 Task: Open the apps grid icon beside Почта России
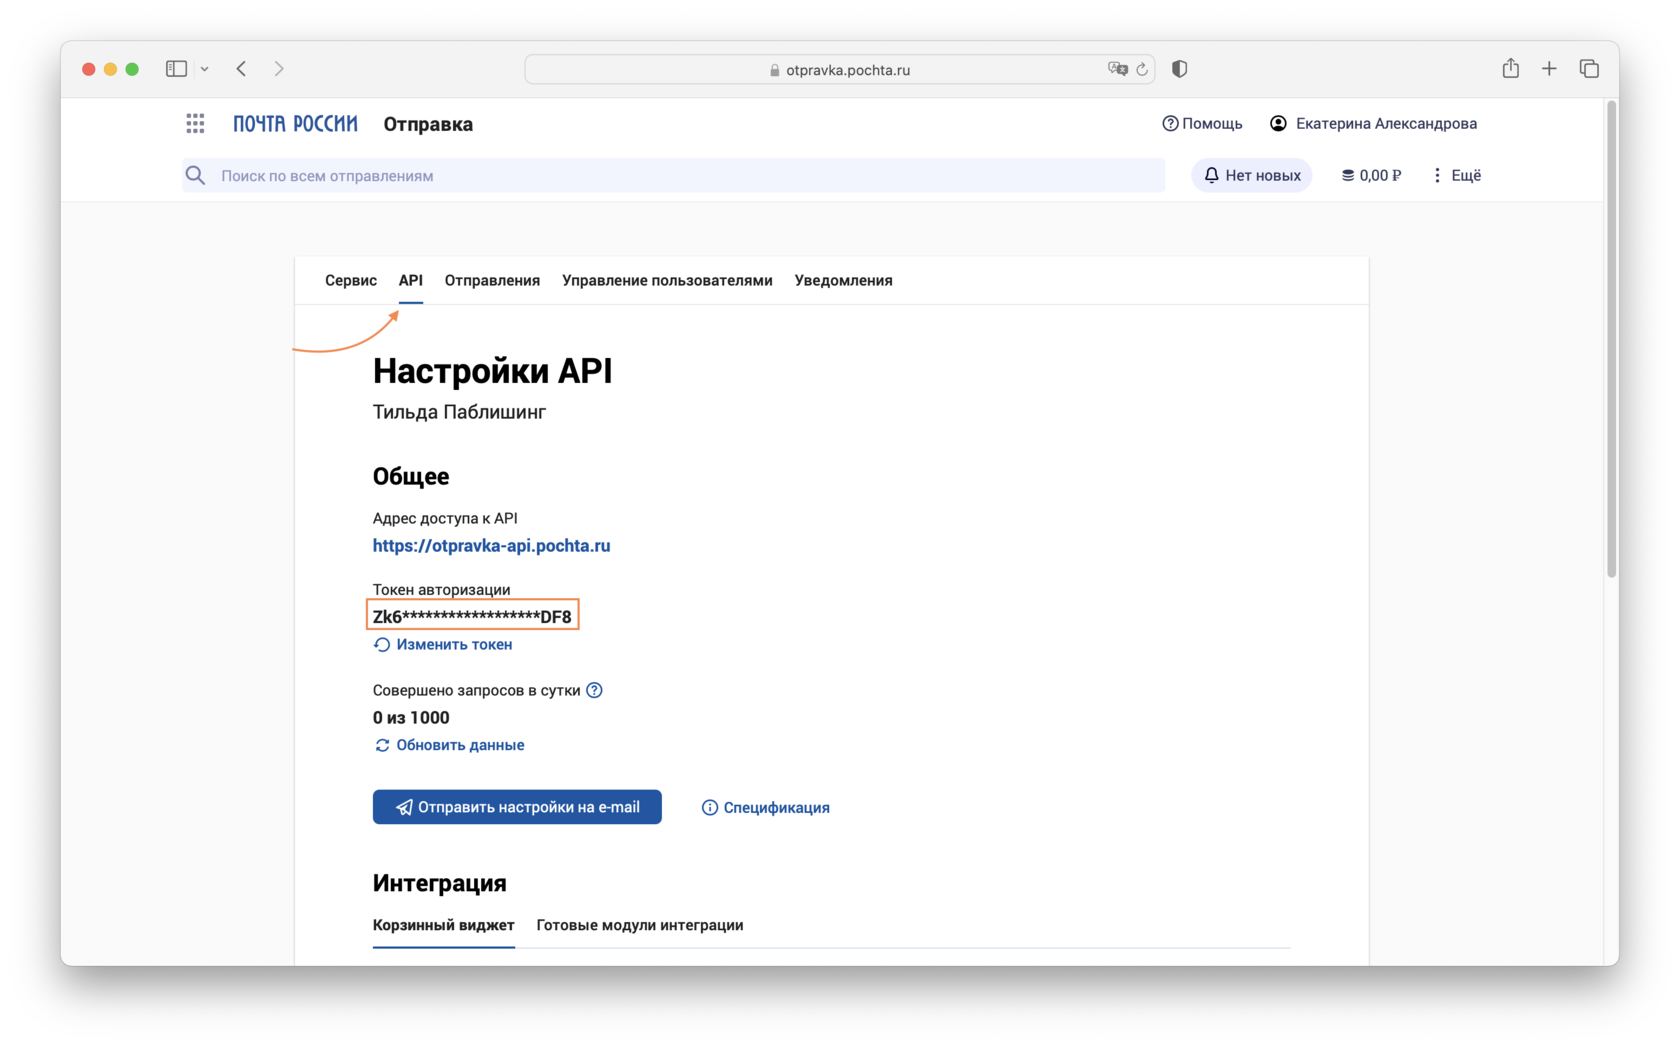pos(195,124)
